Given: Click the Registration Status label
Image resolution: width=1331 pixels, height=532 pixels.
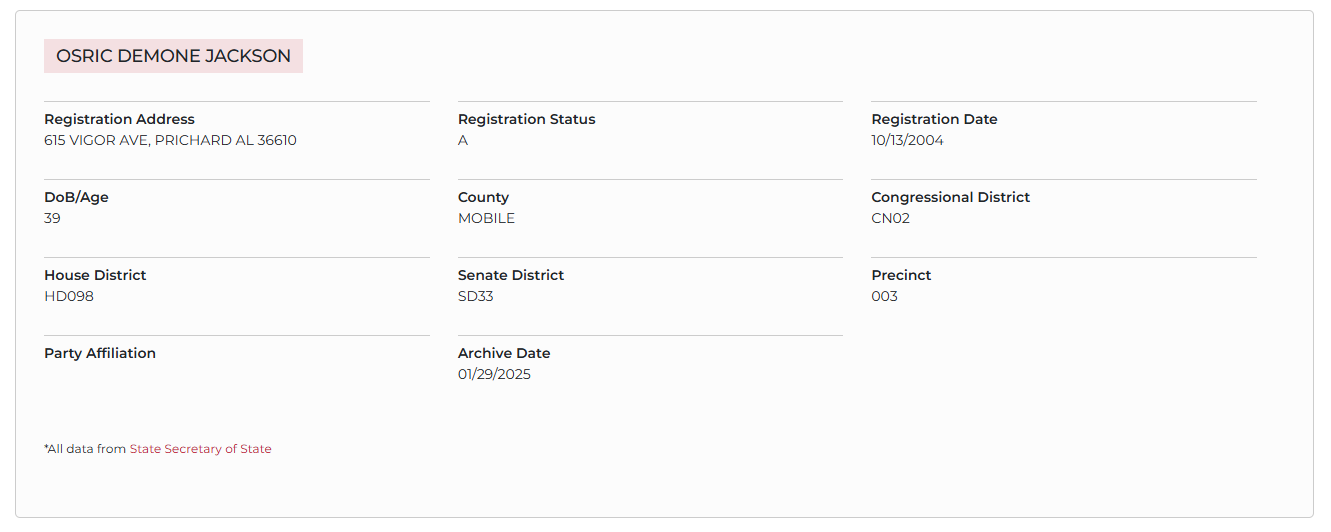Looking at the screenshot, I should coord(526,119).
